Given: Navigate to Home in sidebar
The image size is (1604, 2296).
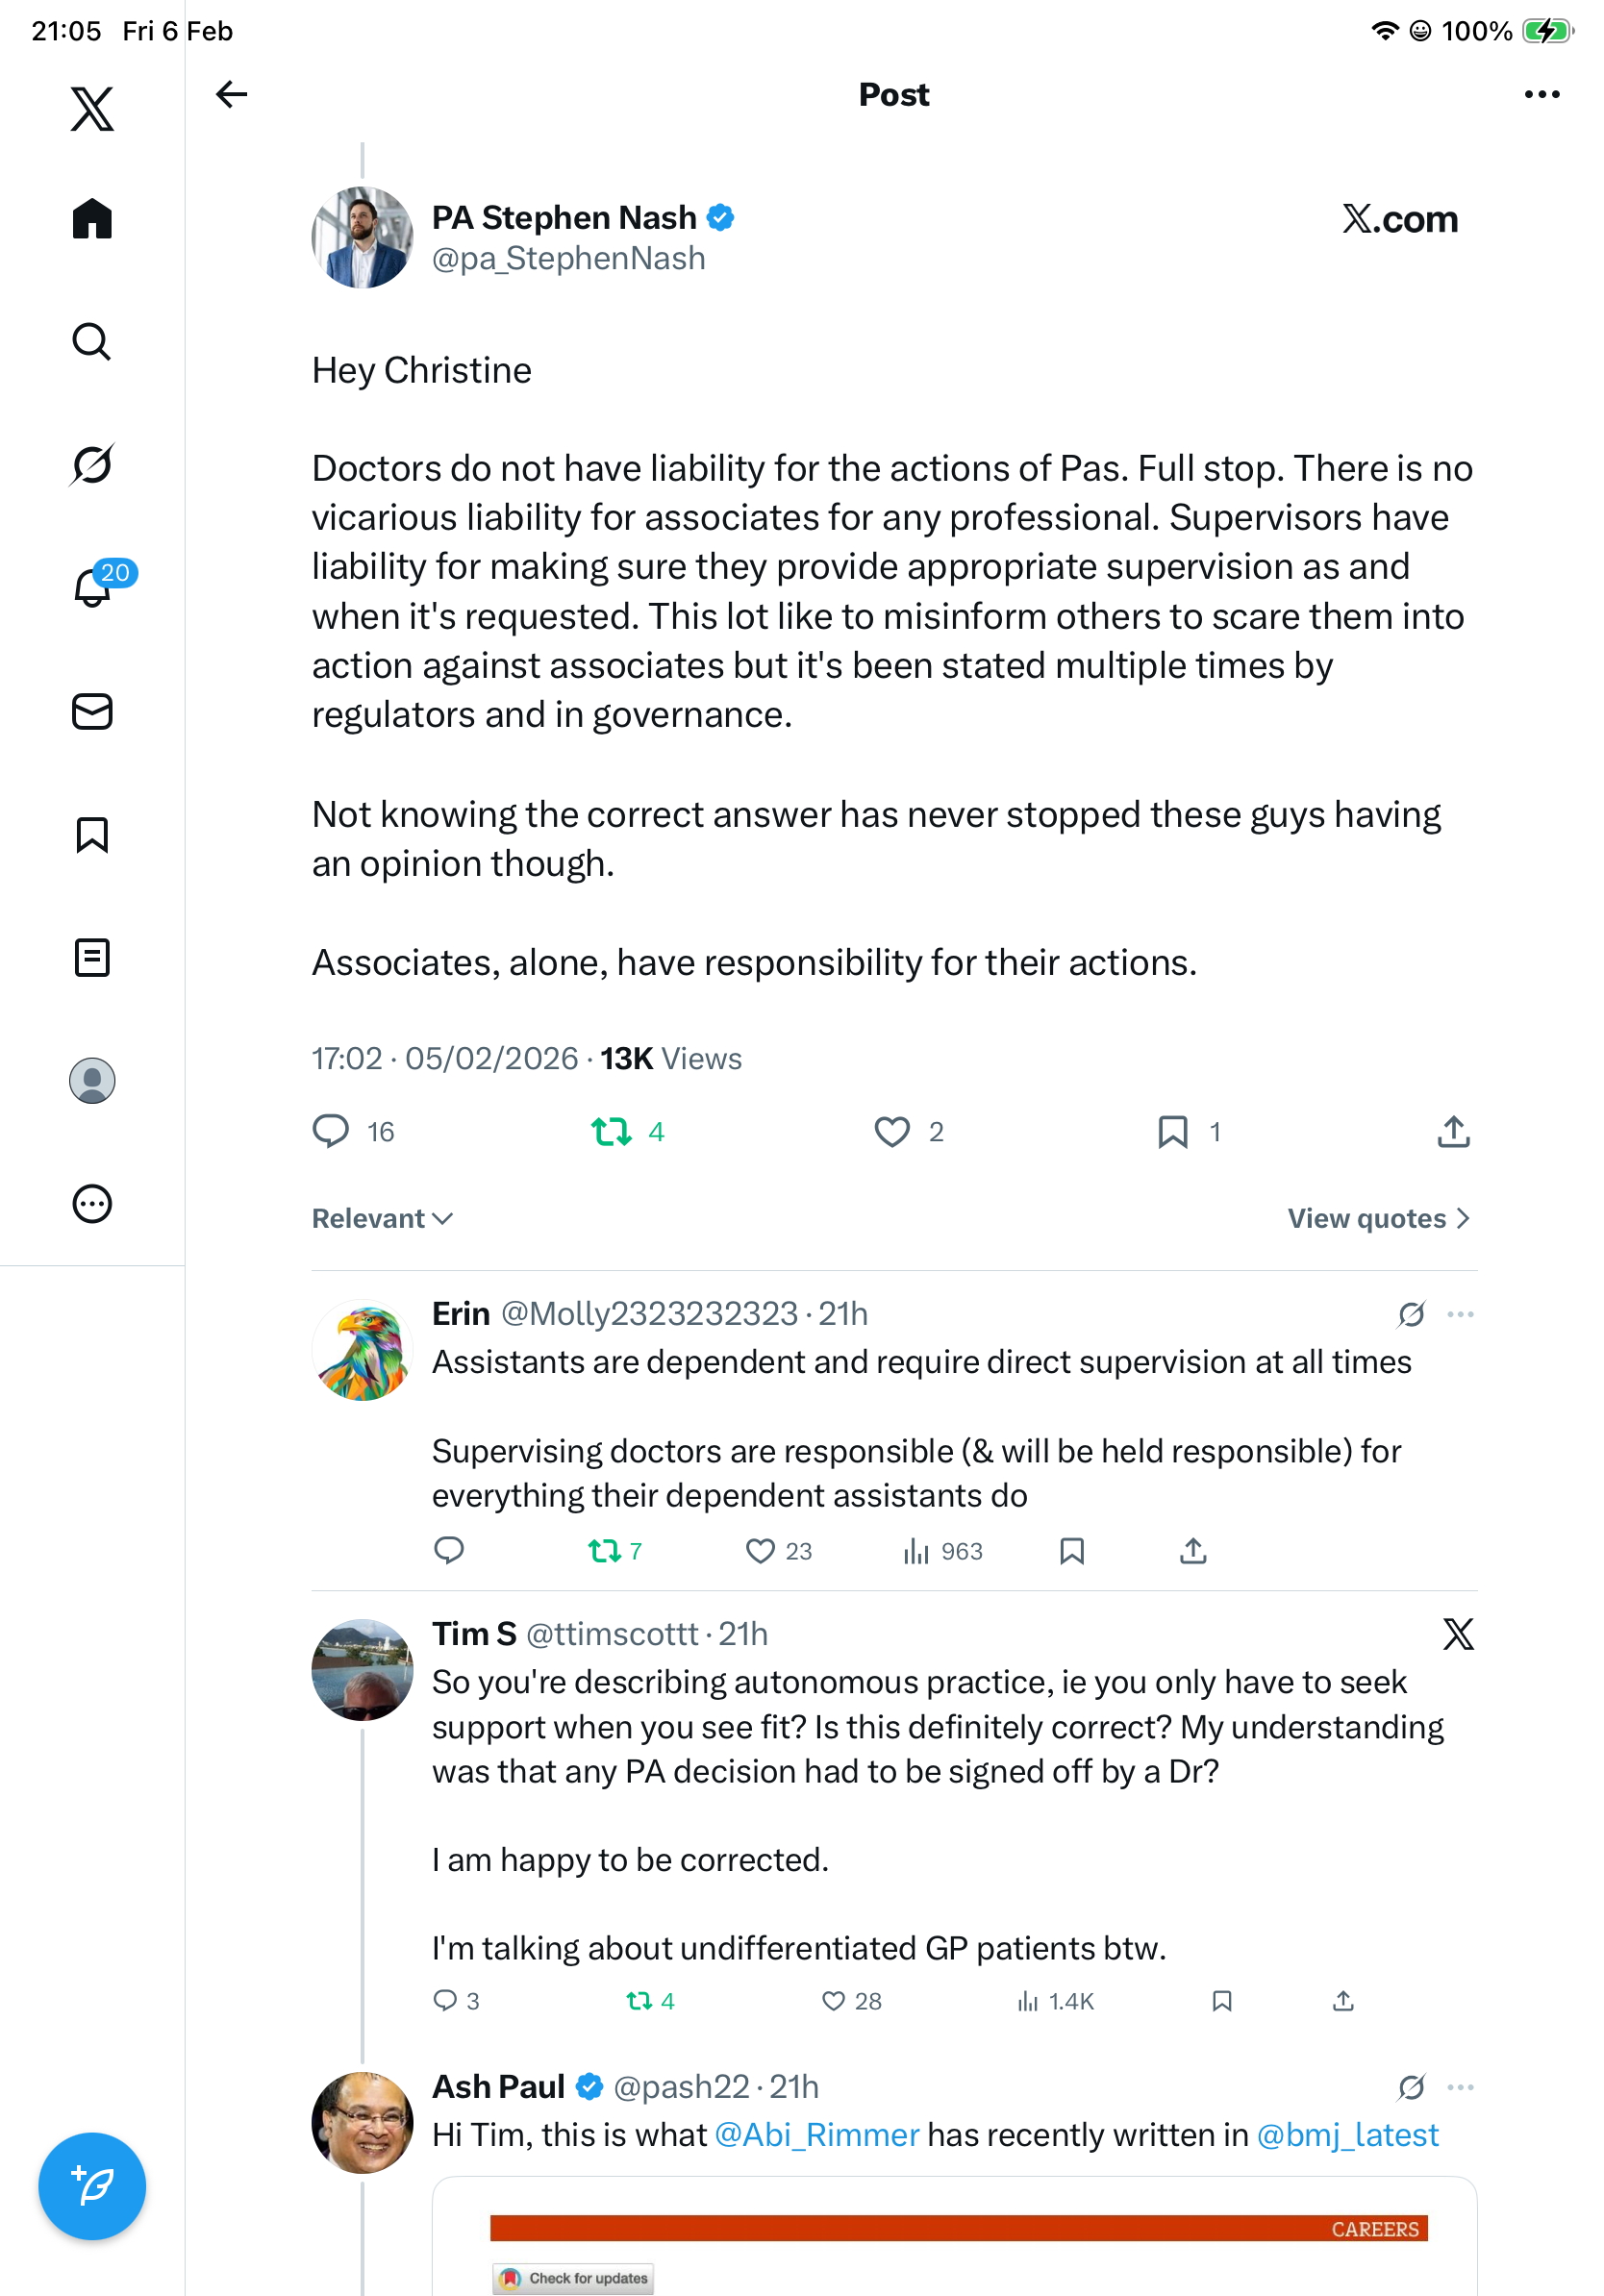Looking at the screenshot, I should click(92, 218).
